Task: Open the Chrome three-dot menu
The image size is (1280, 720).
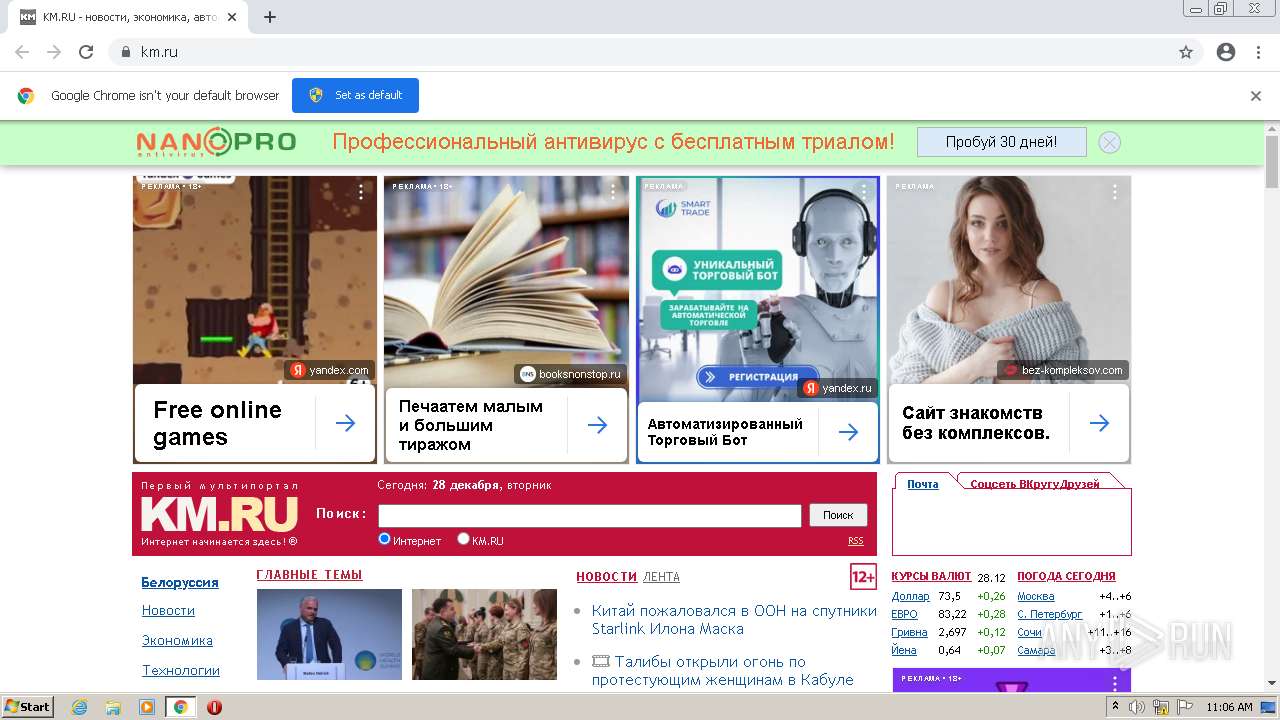Action: pos(1258,52)
